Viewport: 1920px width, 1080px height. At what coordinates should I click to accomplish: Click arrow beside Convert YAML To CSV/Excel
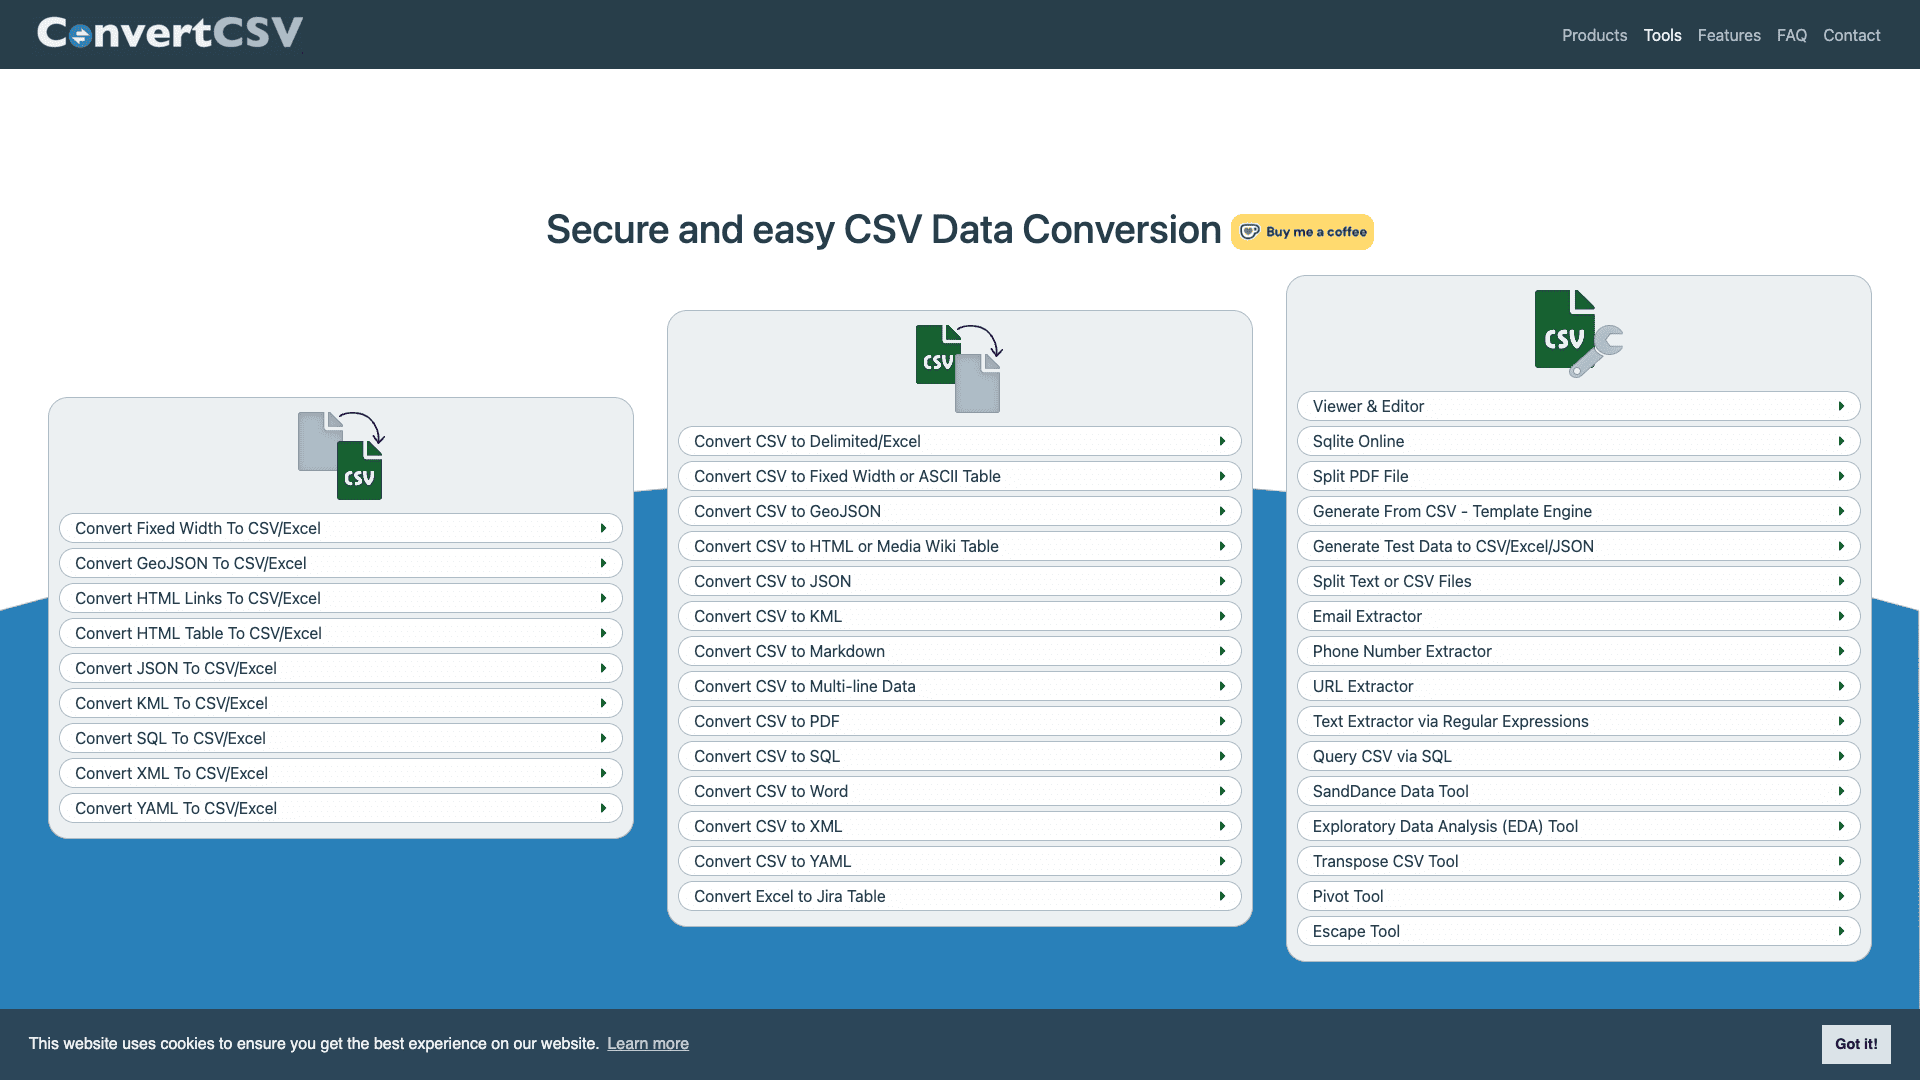coord(603,808)
